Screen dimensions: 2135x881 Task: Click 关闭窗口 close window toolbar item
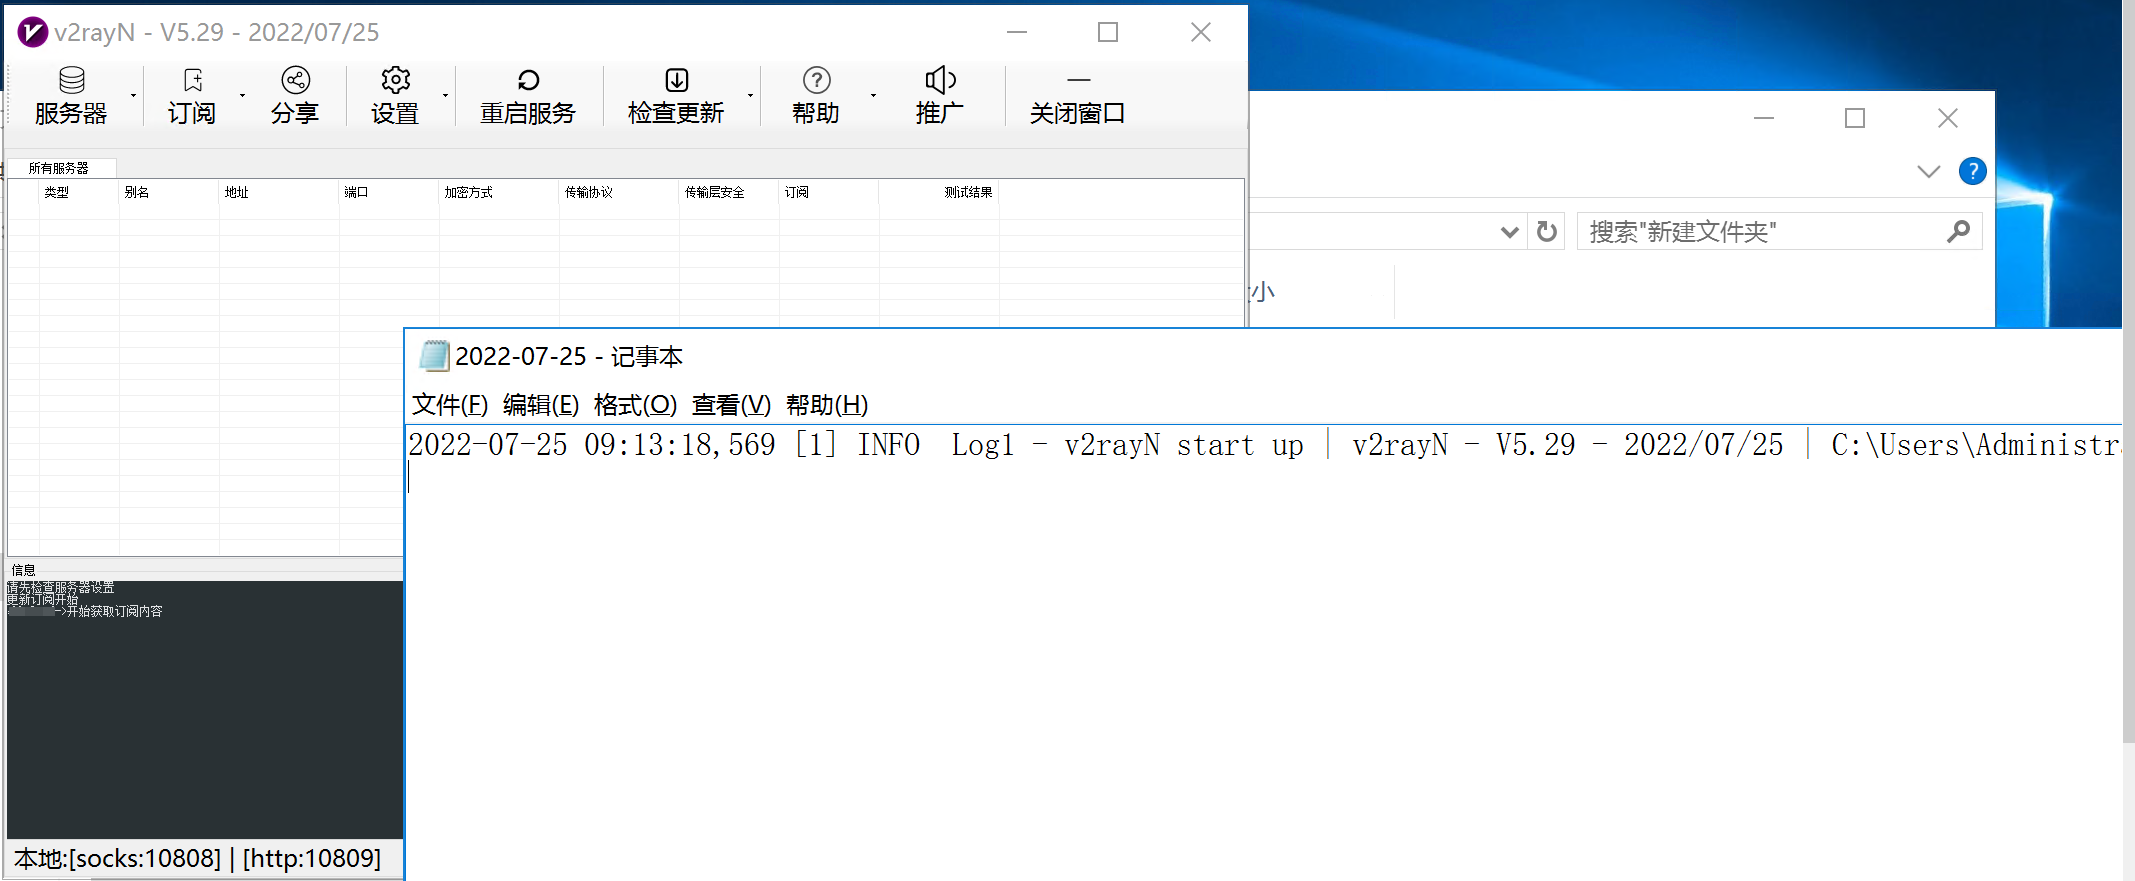(1077, 96)
